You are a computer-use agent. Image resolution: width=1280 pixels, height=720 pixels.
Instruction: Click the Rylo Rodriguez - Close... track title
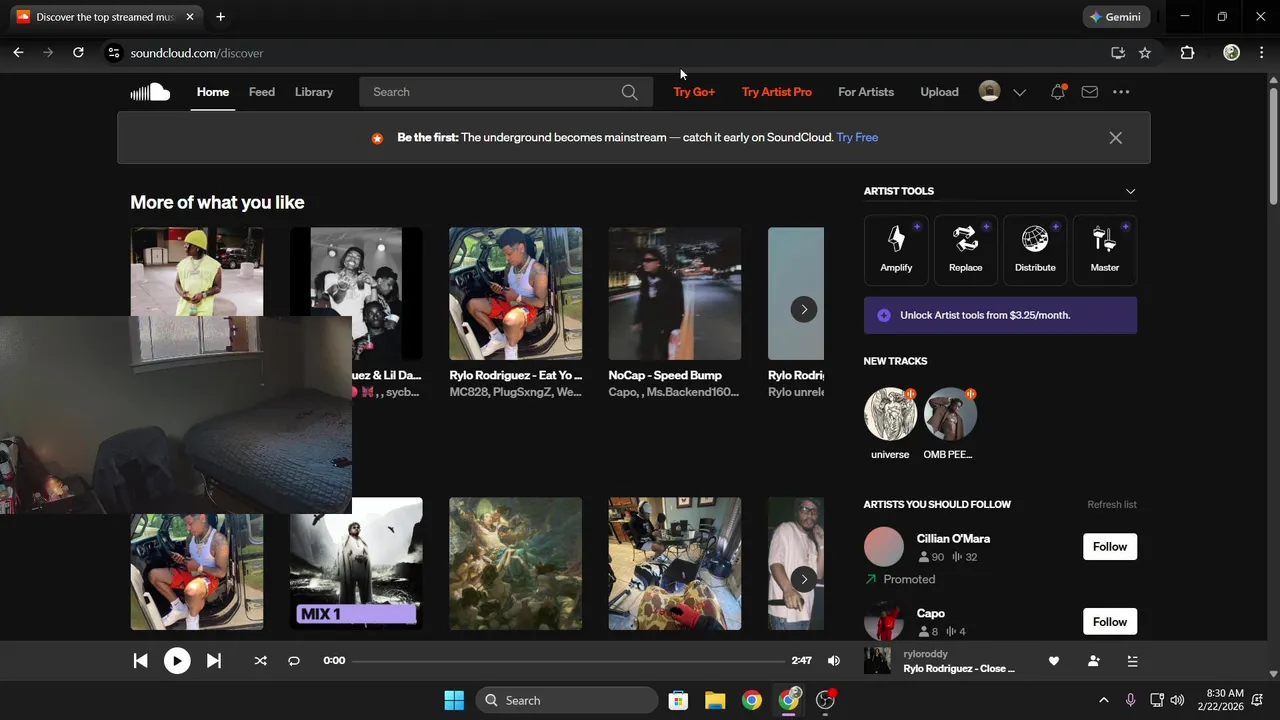click(x=959, y=669)
